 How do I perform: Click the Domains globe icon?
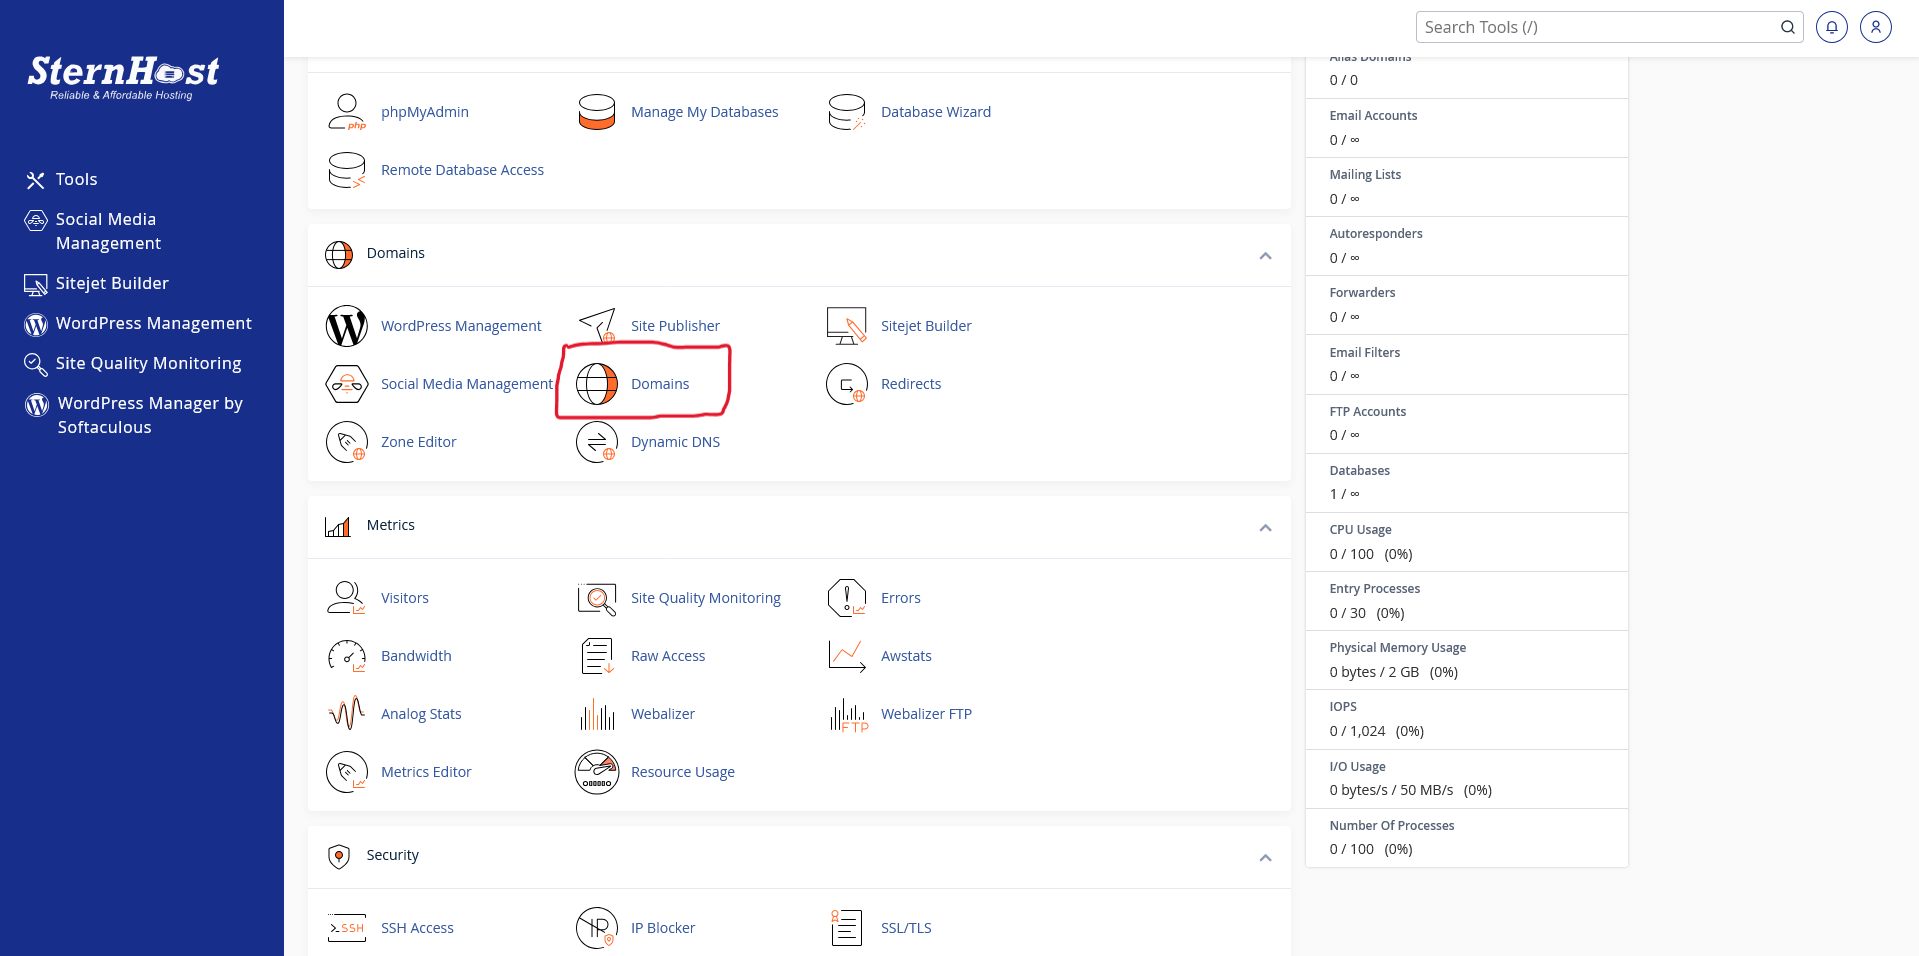click(x=597, y=384)
